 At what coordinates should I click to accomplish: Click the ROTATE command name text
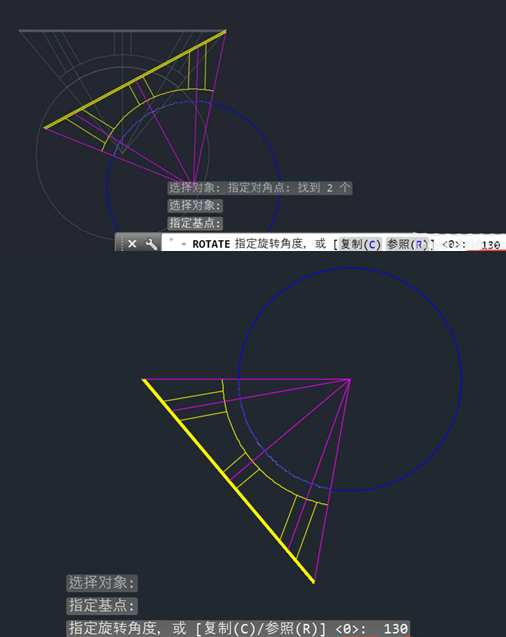(x=211, y=244)
